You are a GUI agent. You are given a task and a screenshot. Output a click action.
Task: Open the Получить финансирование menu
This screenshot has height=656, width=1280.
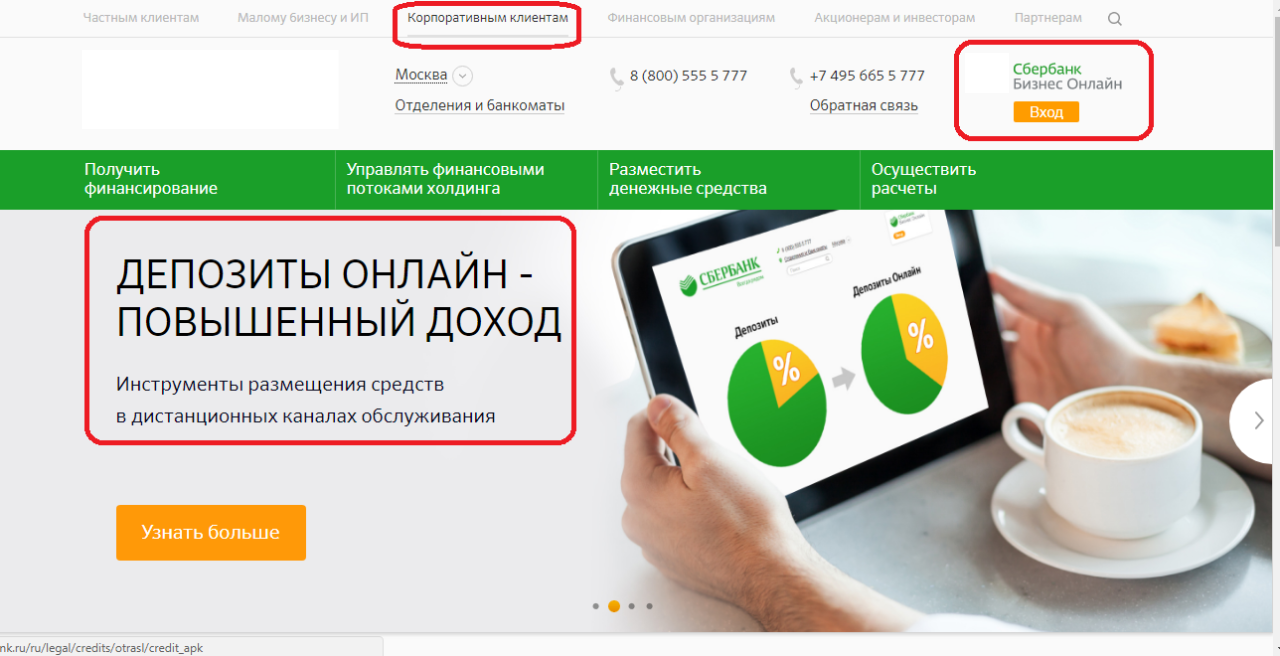point(151,179)
